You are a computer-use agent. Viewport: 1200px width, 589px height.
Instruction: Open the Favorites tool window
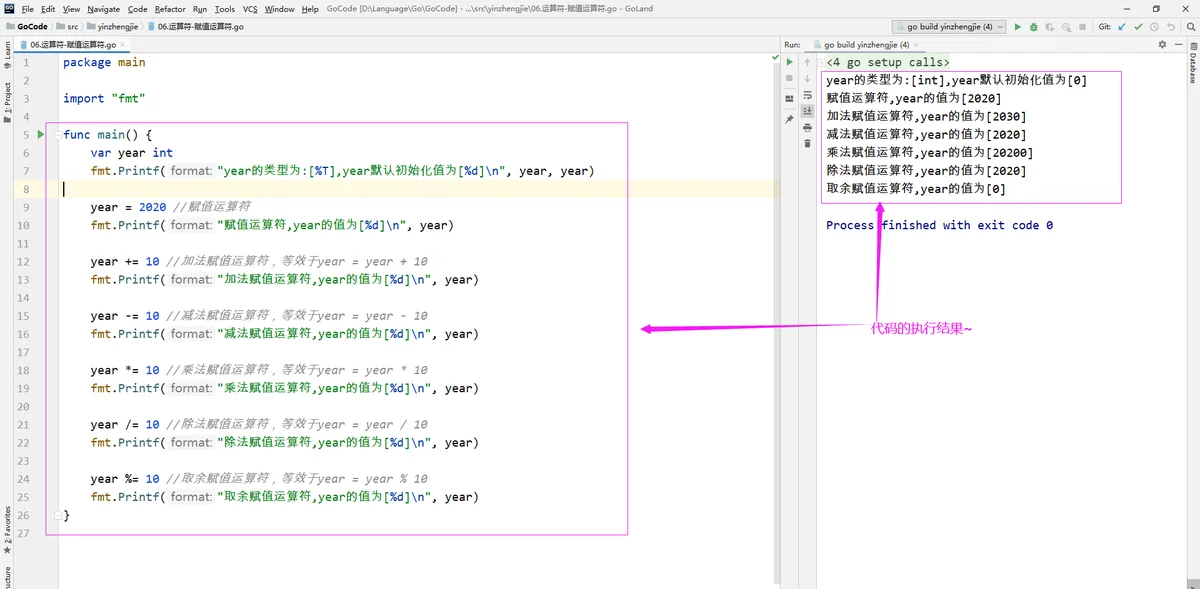coord(7,530)
